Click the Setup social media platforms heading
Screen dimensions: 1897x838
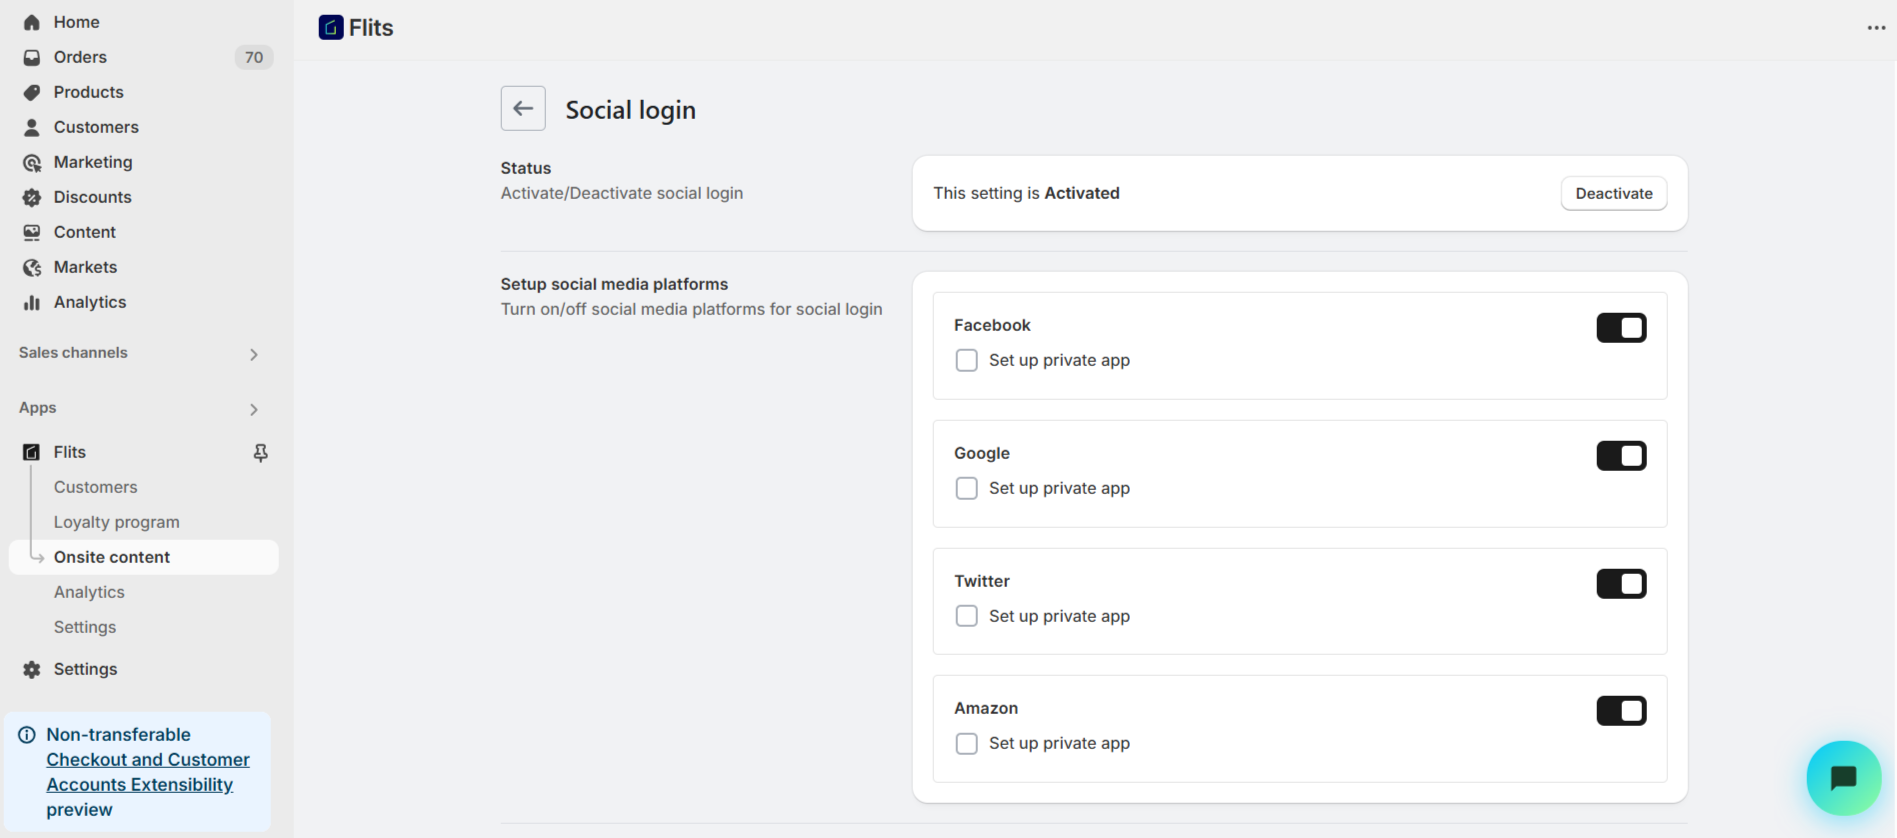pyautogui.click(x=614, y=284)
